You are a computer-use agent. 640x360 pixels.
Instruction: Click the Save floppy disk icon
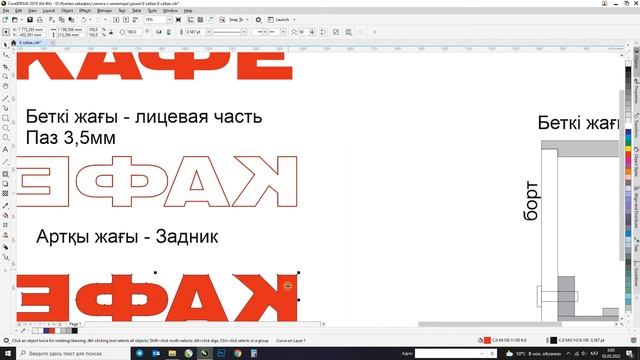(30, 20)
